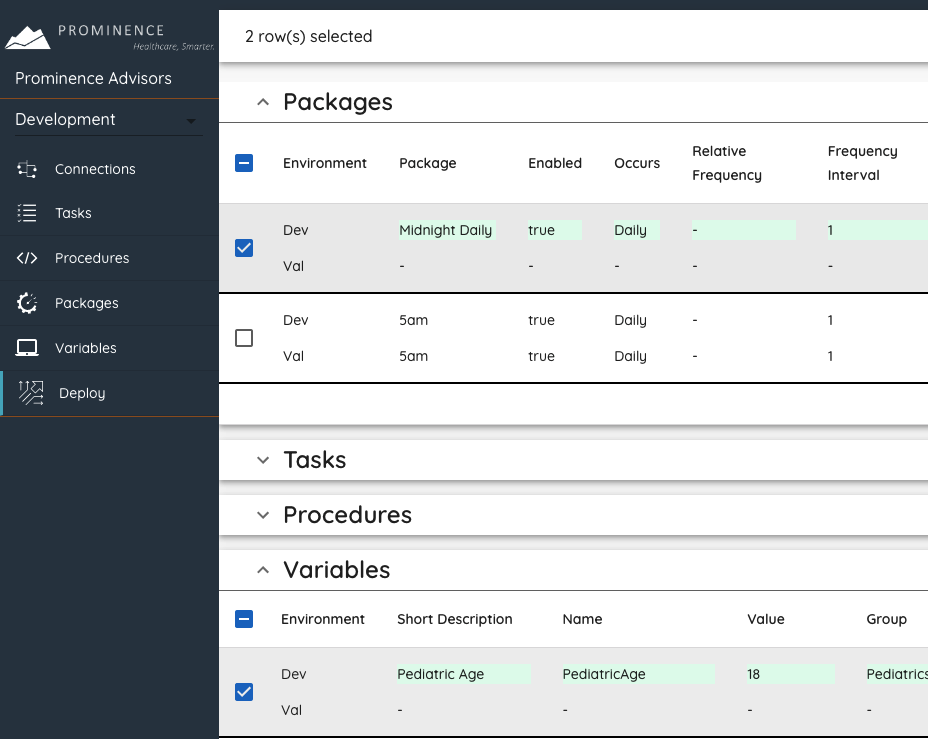Collapse the Variables section
This screenshot has width=928, height=739.
pyautogui.click(x=263, y=570)
